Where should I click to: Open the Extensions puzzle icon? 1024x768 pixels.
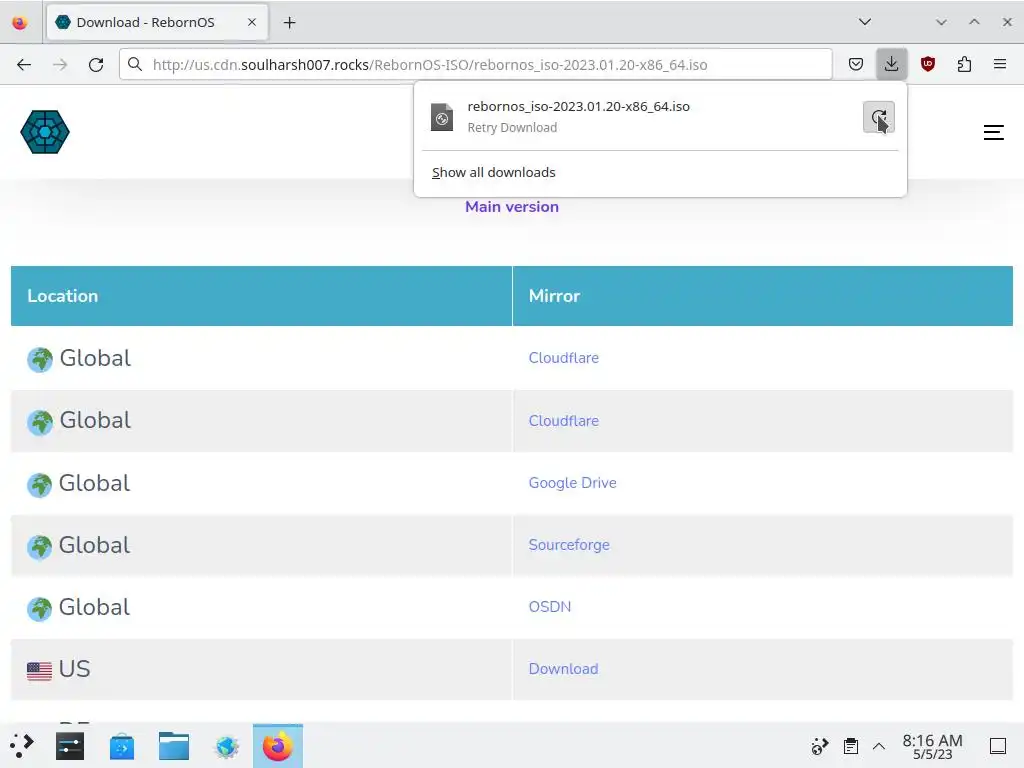pyautogui.click(x=964, y=64)
